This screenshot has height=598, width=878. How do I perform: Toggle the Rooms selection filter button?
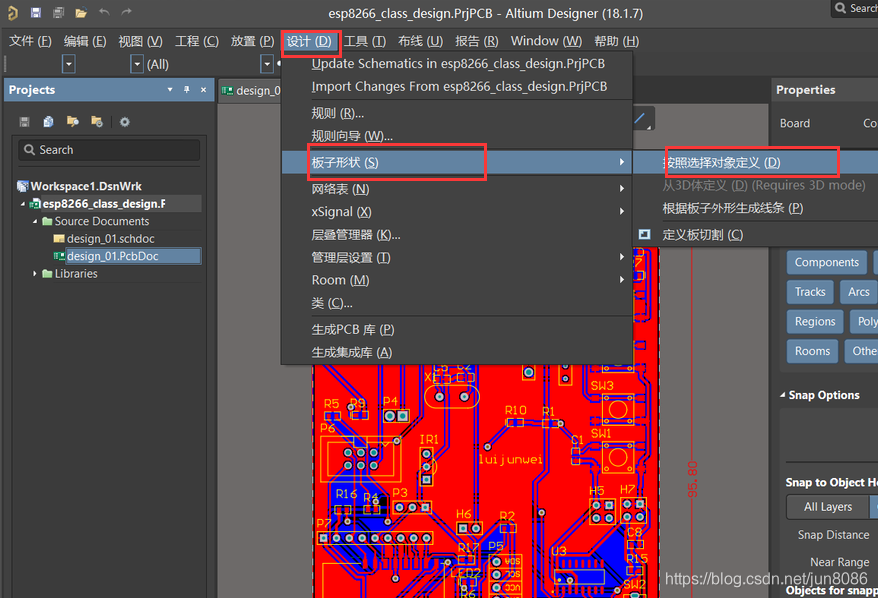812,351
